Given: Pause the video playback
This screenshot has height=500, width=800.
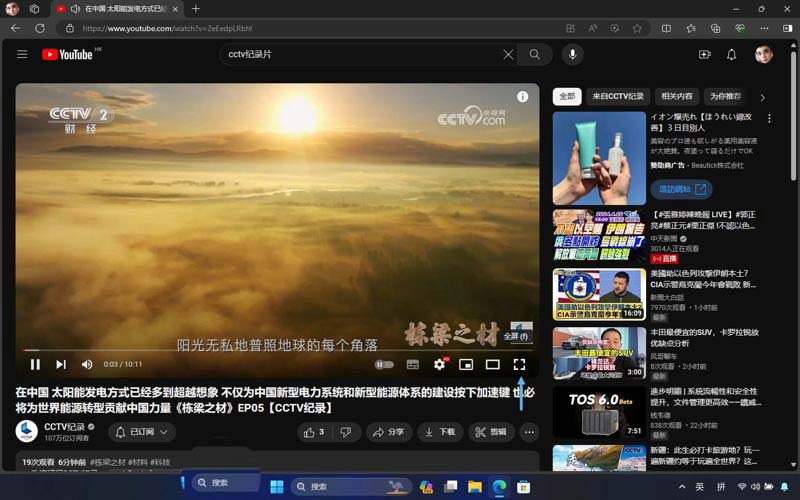Looking at the screenshot, I should coord(35,365).
